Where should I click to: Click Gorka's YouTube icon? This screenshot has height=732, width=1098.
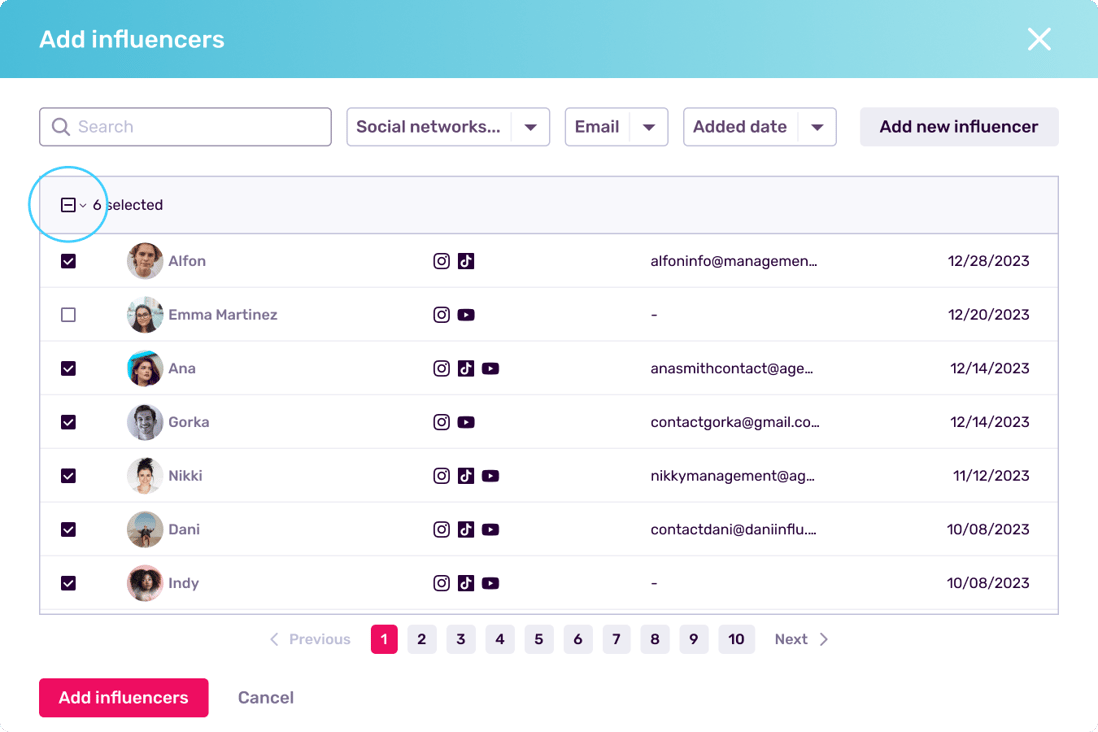point(466,423)
